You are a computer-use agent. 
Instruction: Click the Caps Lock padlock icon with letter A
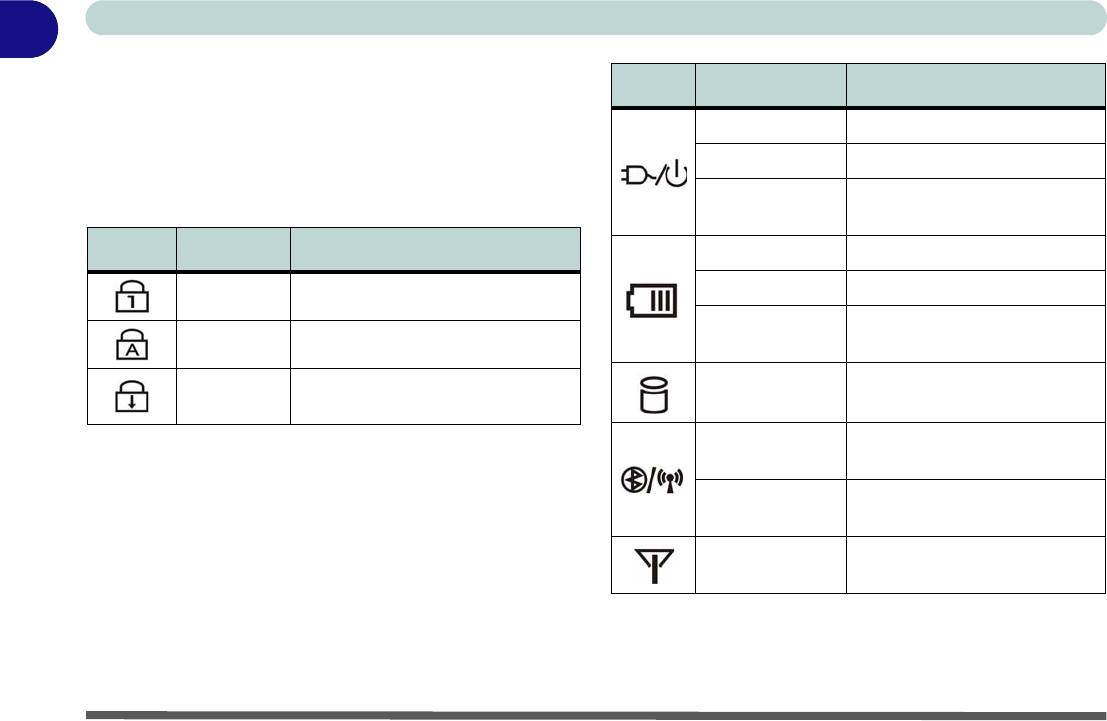(132, 345)
